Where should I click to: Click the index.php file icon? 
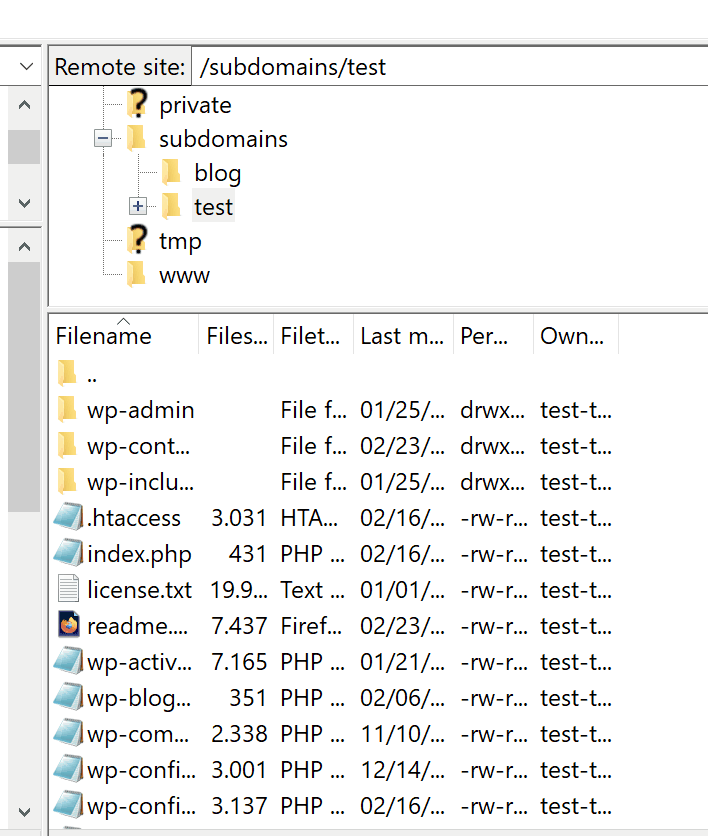(69, 553)
